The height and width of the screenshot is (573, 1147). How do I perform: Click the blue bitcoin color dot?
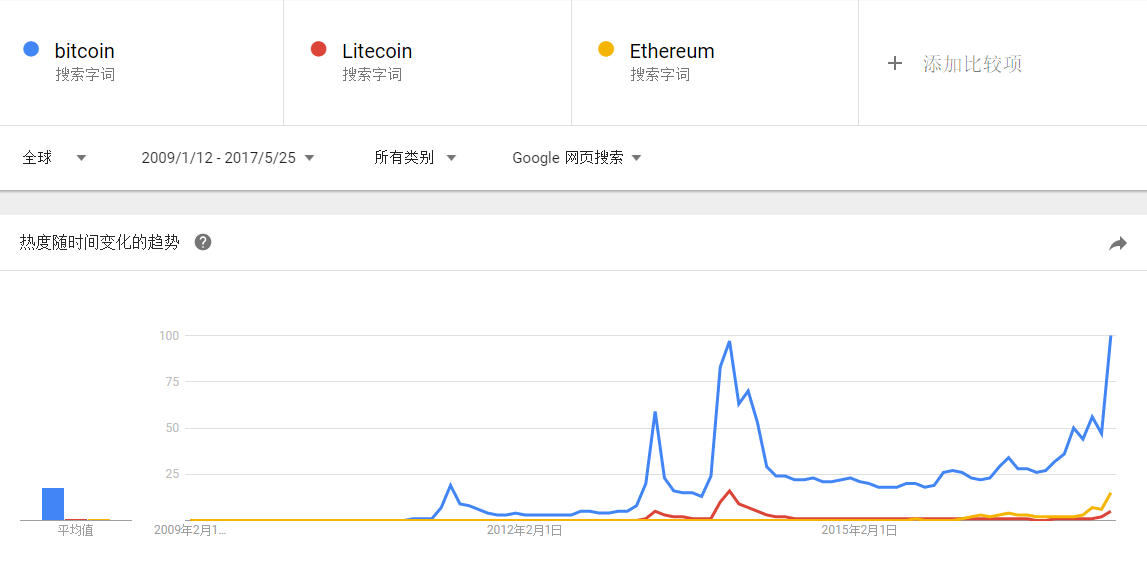tap(31, 49)
